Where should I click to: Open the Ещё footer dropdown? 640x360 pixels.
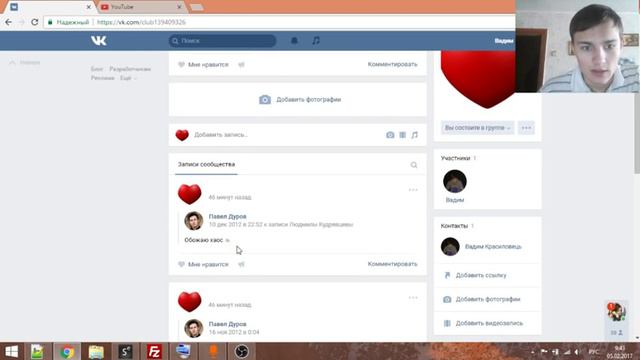click(127, 78)
